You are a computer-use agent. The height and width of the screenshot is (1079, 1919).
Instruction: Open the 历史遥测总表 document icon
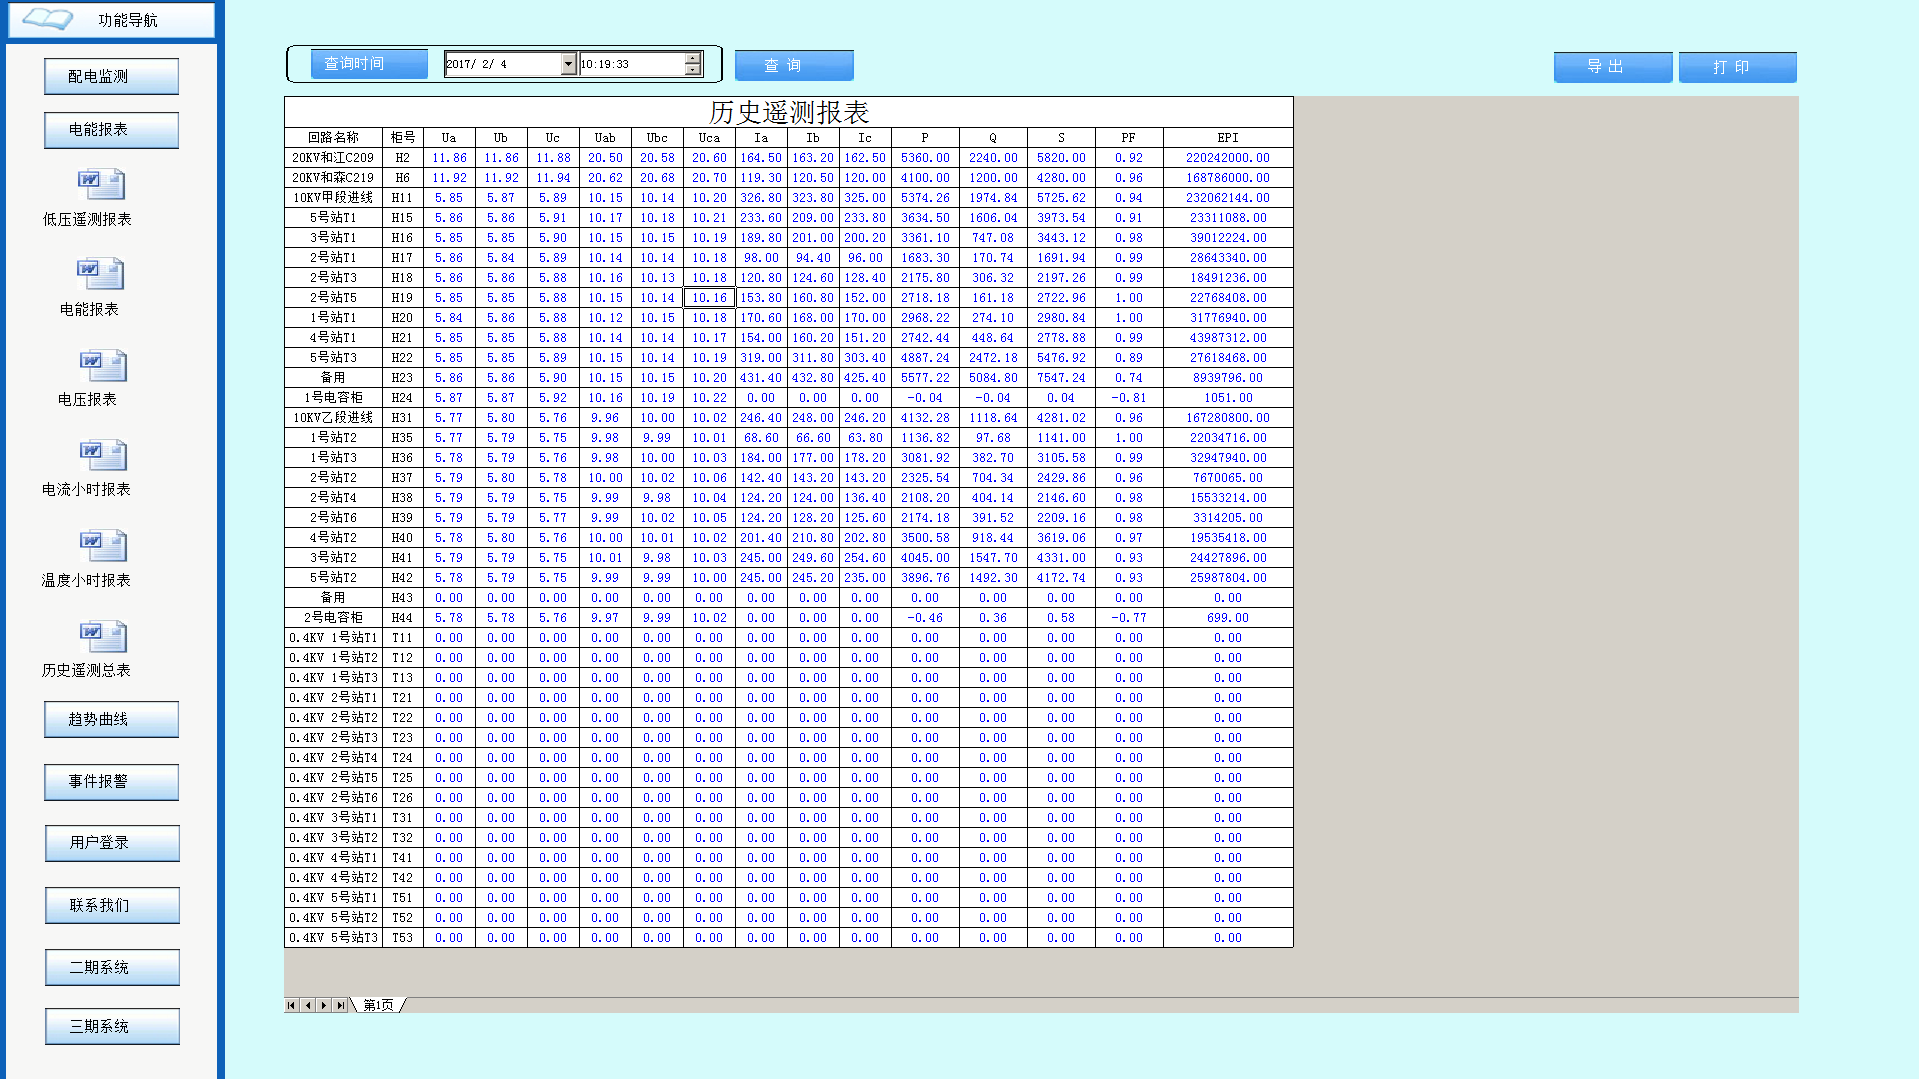(102, 636)
